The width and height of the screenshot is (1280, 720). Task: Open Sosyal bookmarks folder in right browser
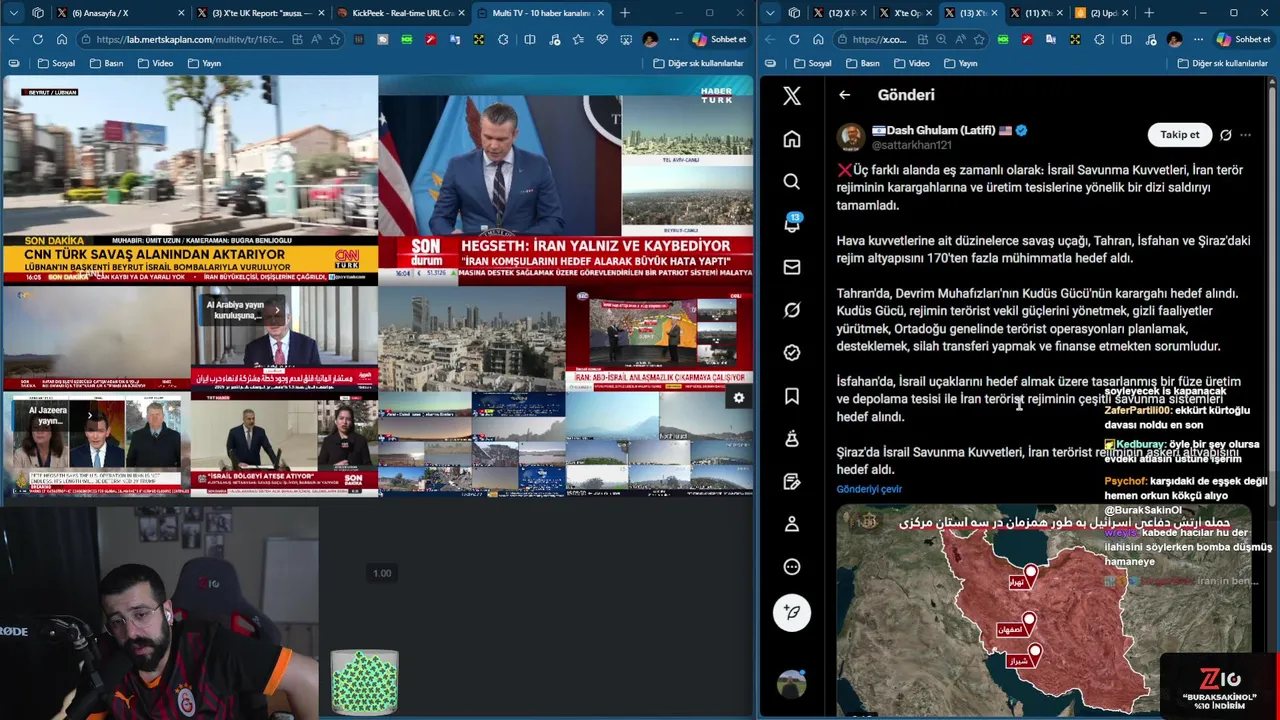click(813, 63)
